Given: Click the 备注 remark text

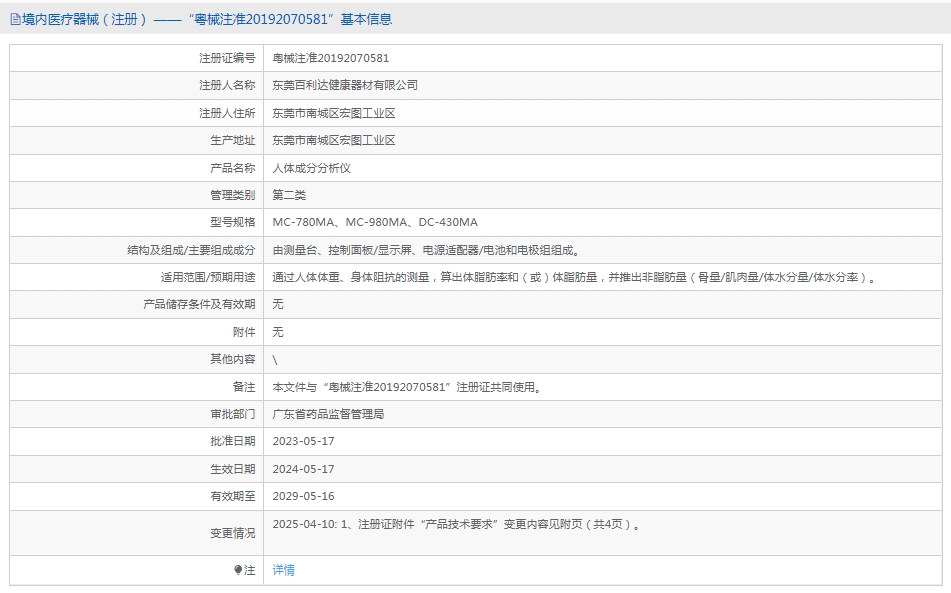Looking at the screenshot, I should 408,387.
